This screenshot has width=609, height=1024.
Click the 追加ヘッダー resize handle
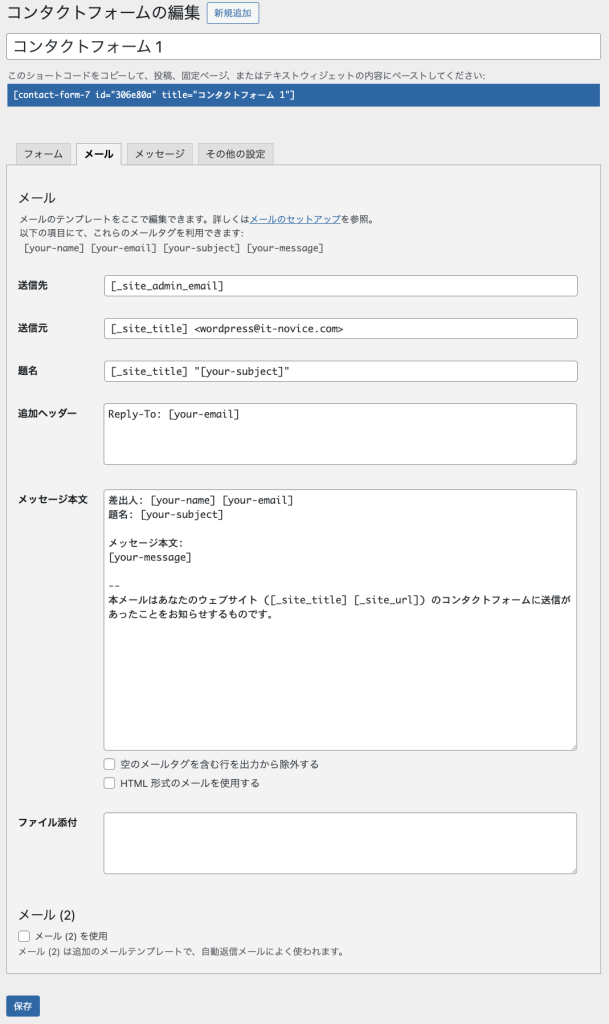pos(573,460)
